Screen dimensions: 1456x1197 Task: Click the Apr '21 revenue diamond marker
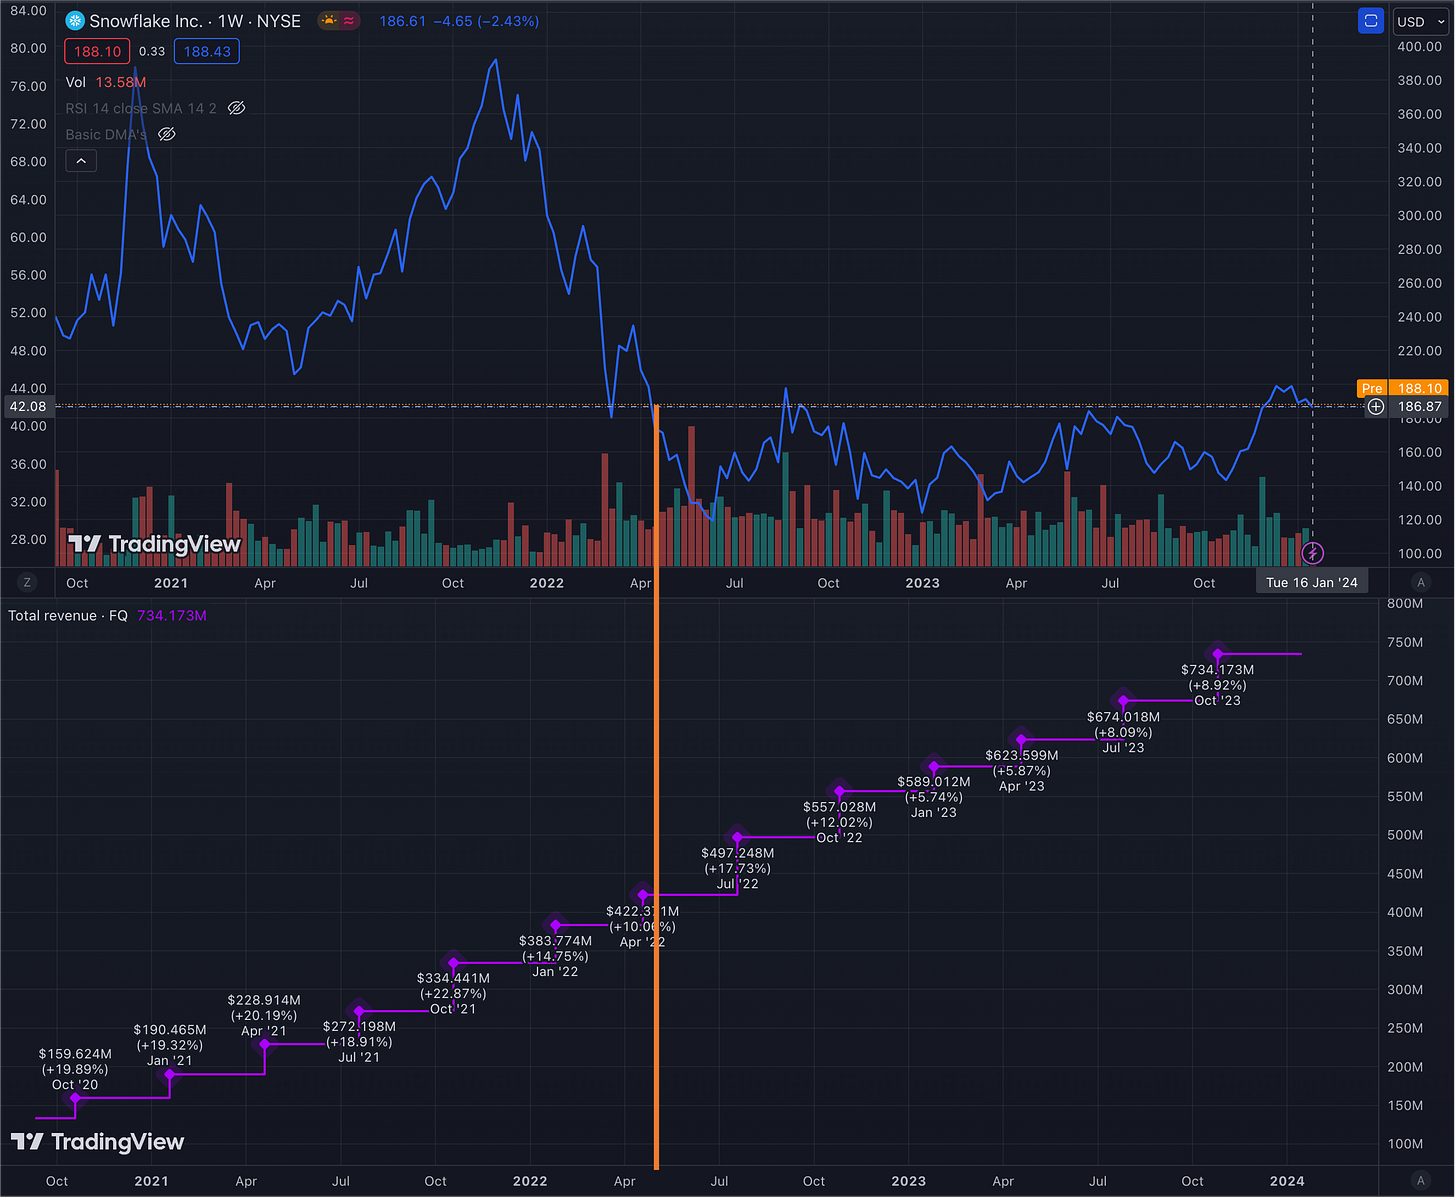pos(265,1044)
